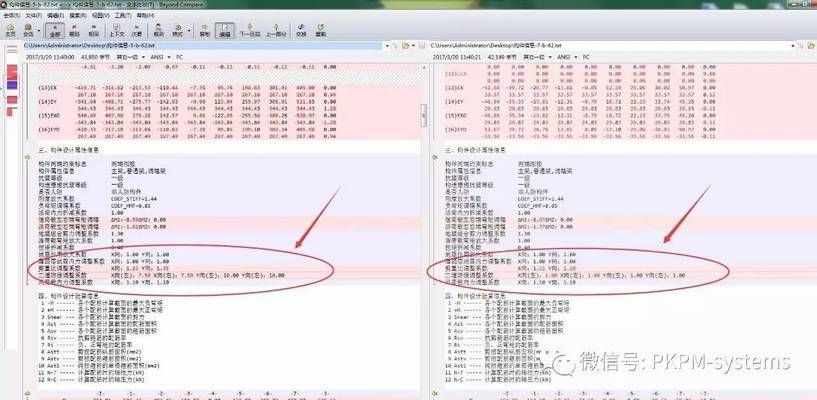817x400 pixels.
Task: Click right pane date 2017/3/20 11:40:21
Action: tap(456, 56)
